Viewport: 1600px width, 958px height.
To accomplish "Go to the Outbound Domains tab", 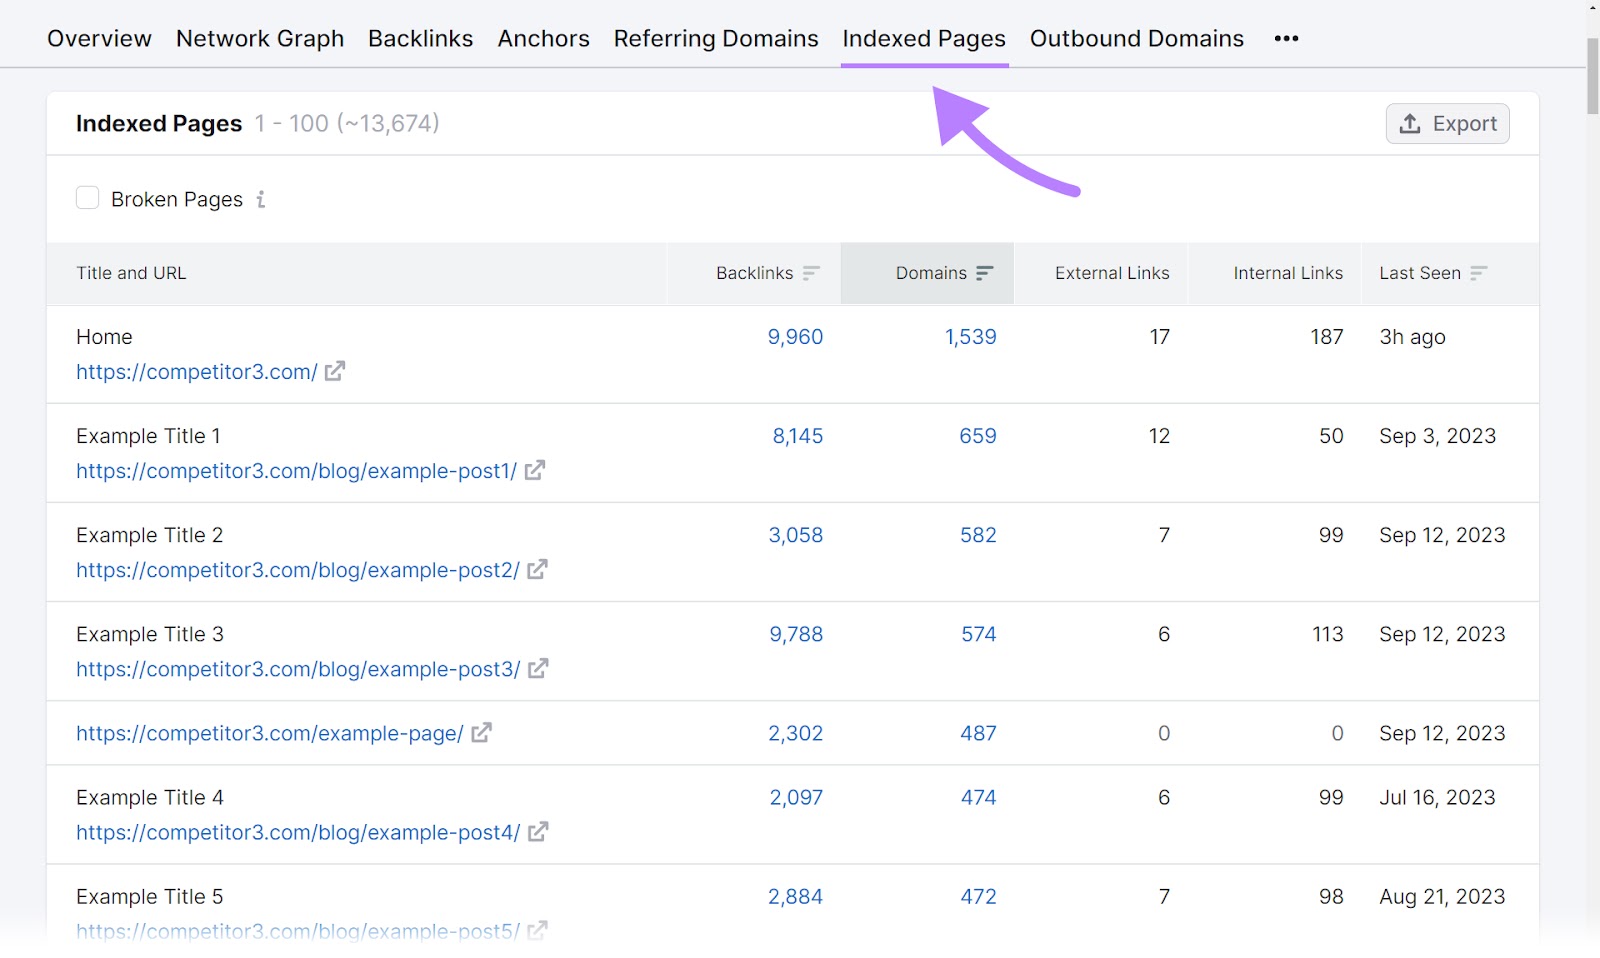I will tap(1136, 38).
